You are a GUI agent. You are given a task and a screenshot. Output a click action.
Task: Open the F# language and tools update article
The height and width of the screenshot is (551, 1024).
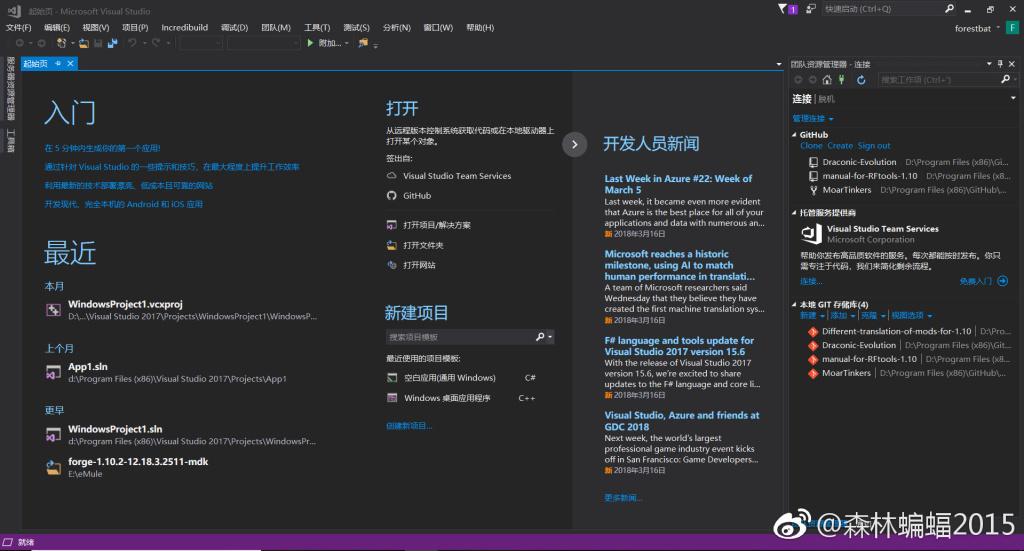(679, 346)
